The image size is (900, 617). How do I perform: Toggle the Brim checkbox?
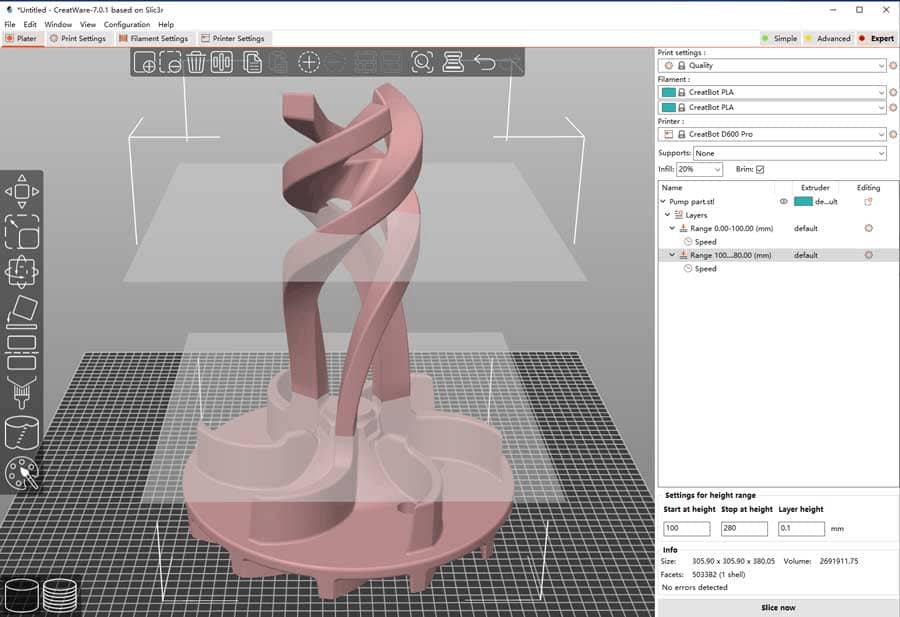pyautogui.click(x=760, y=169)
